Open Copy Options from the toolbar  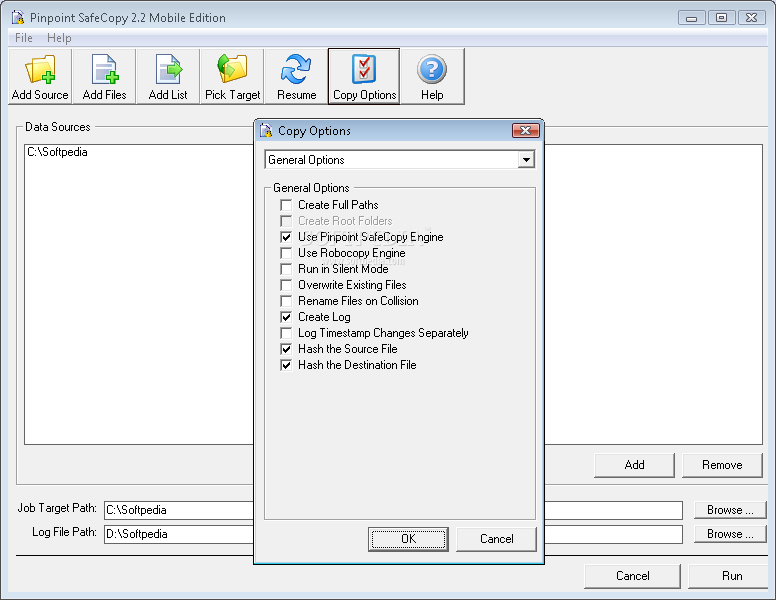(364, 76)
